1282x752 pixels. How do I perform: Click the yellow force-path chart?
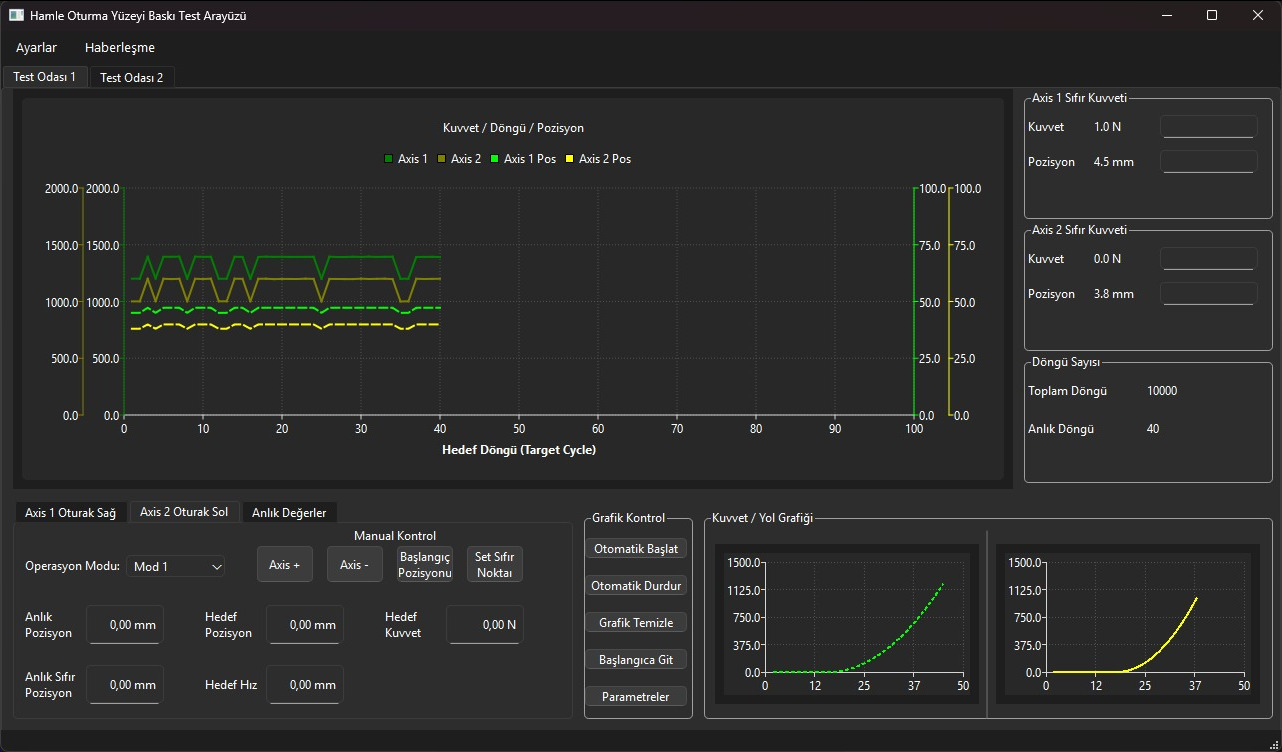click(x=1129, y=625)
